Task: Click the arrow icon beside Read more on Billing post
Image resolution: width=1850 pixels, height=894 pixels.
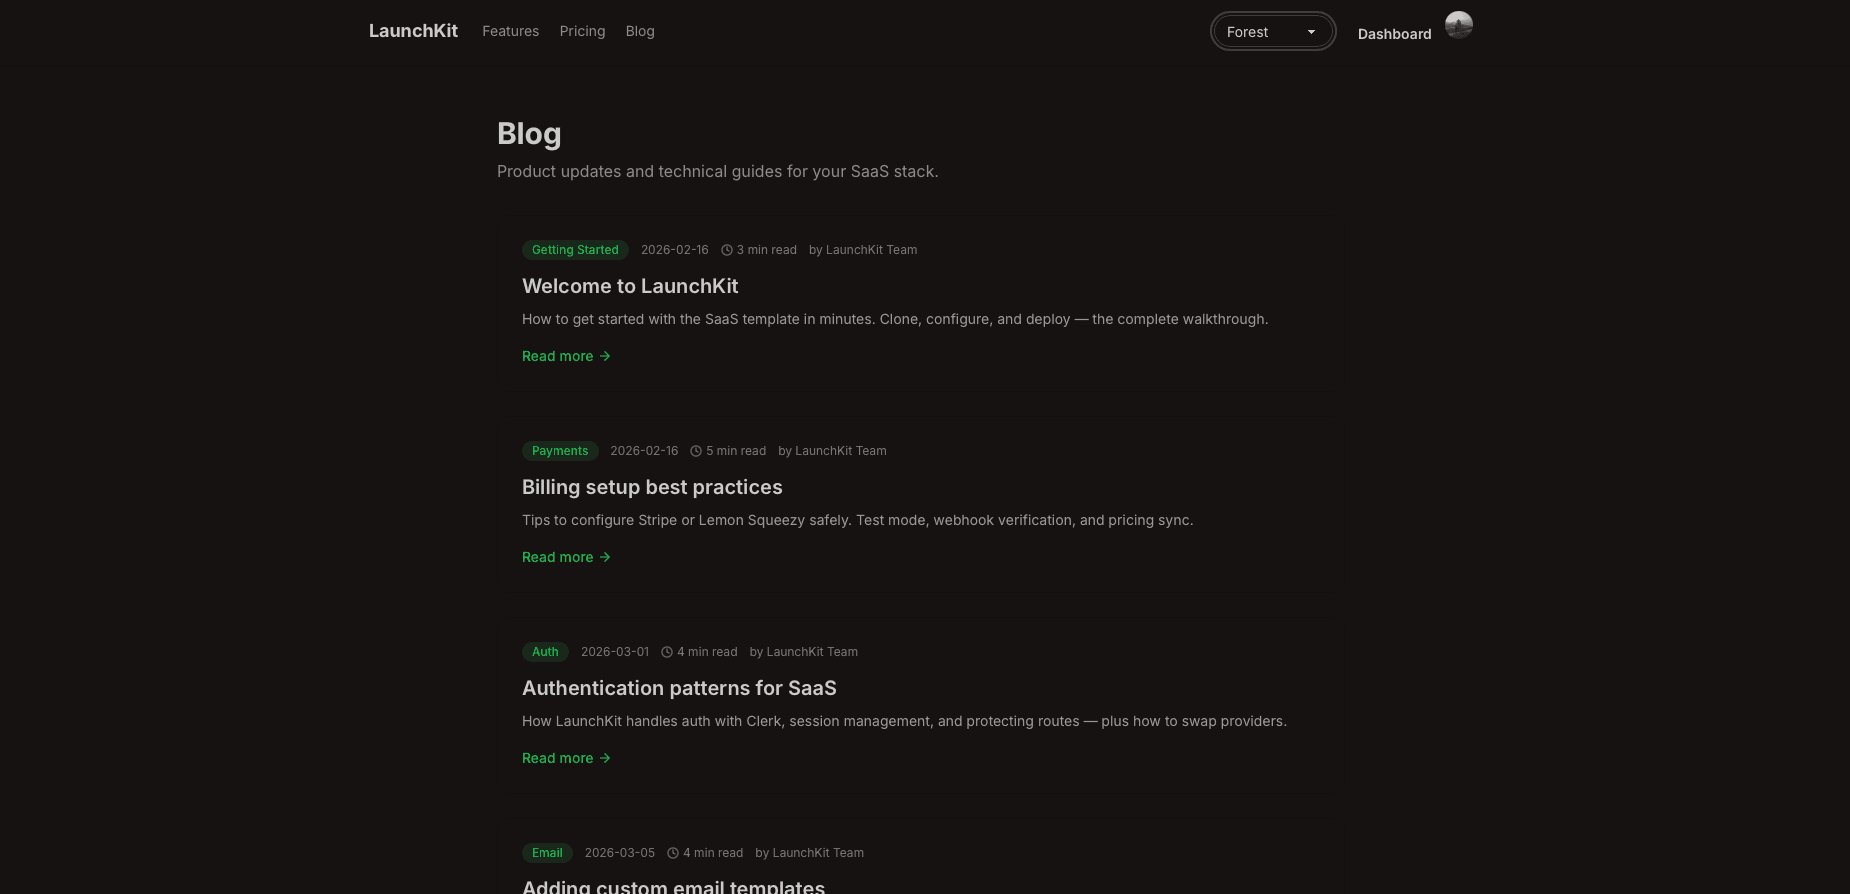Action: (606, 557)
